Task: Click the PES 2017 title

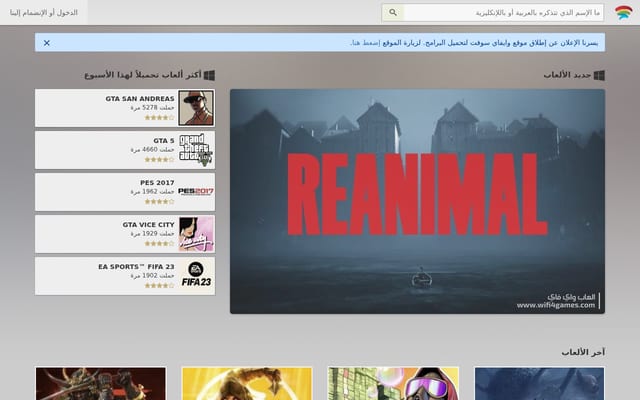Action: [x=157, y=183]
